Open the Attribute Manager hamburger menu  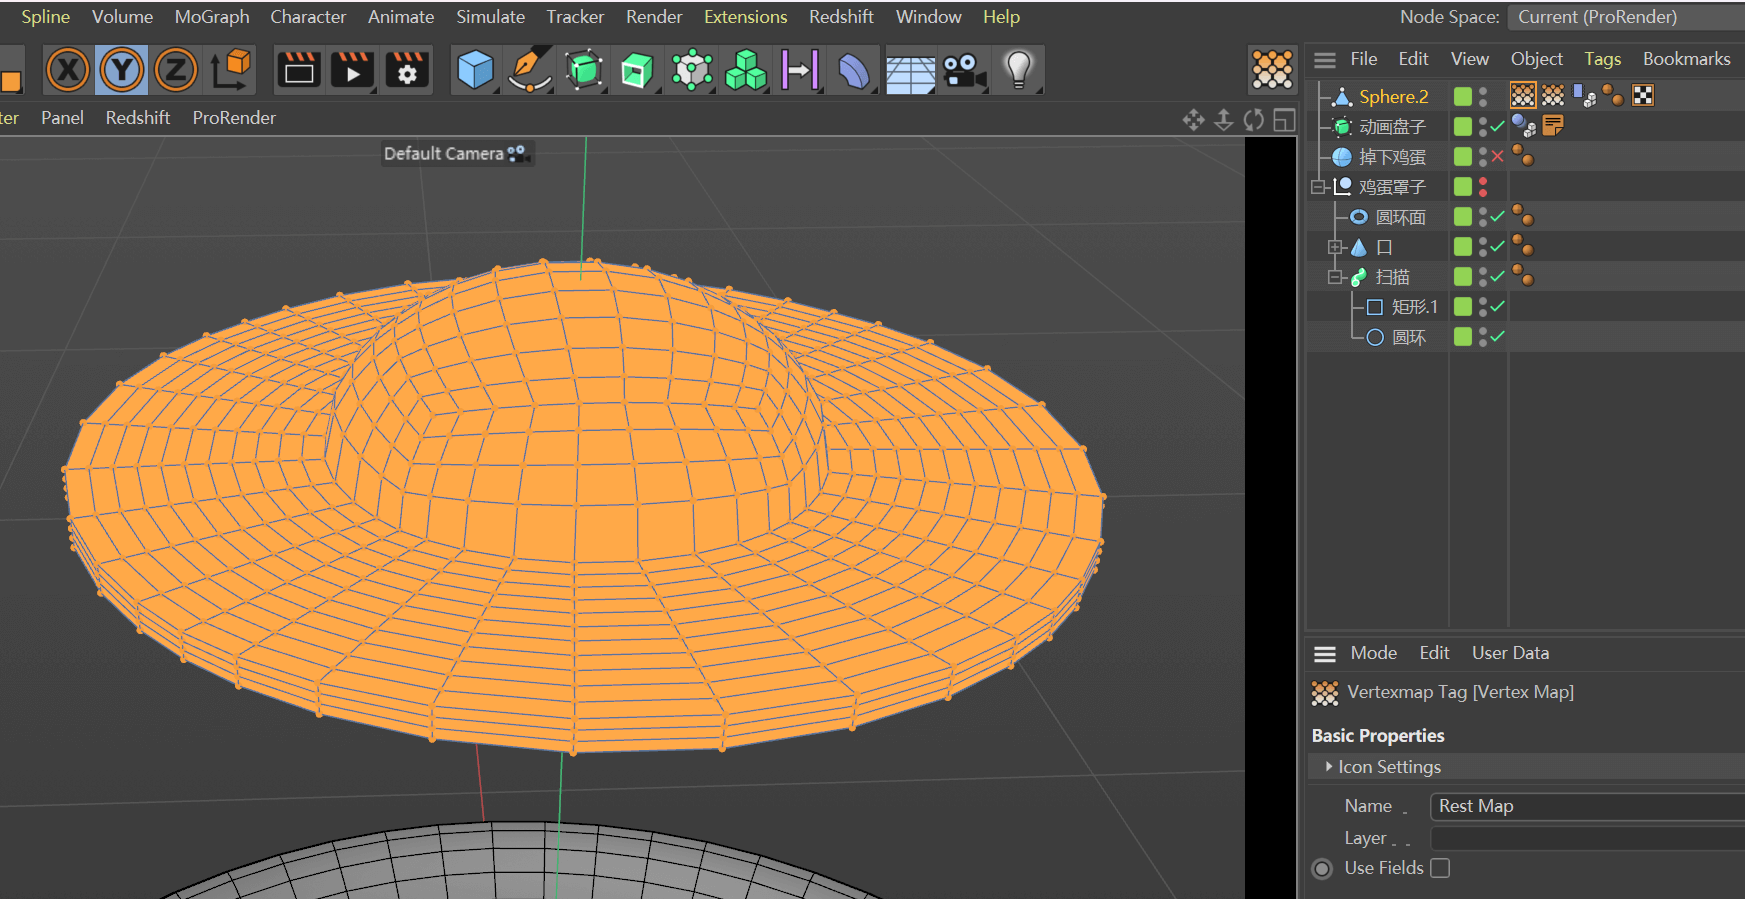point(1325,654)
